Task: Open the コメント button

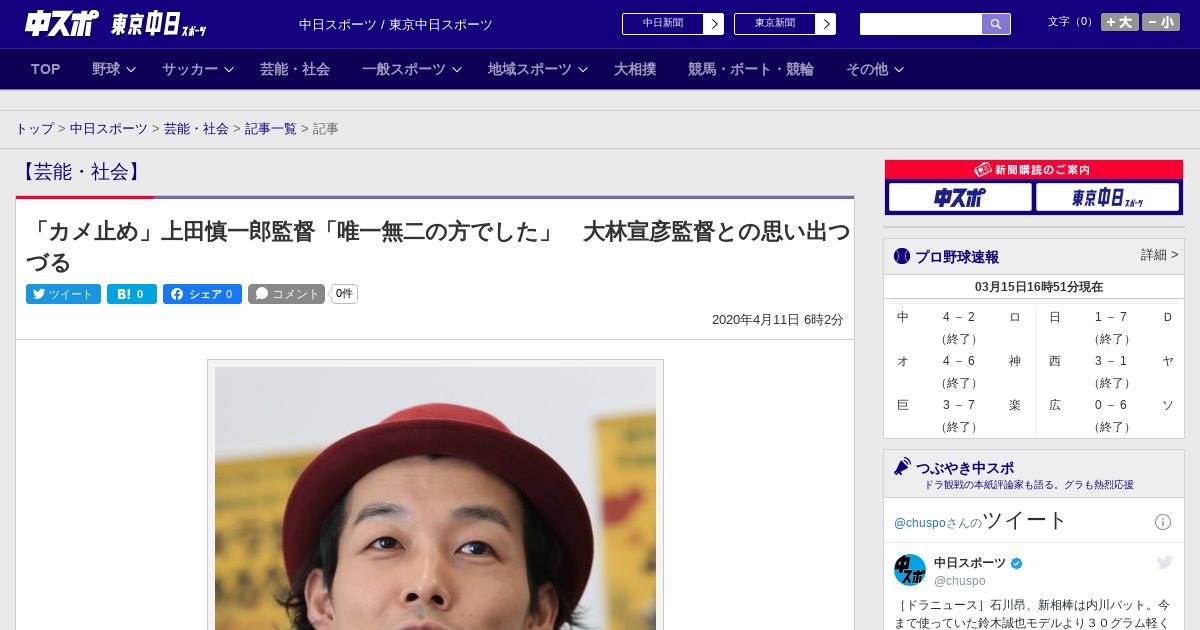Action: click(x=286, y=294)
